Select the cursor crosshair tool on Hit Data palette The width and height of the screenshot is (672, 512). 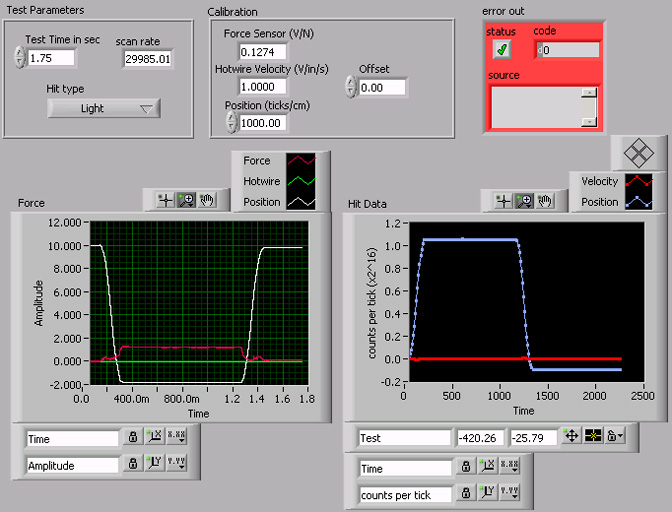point(503,201)
